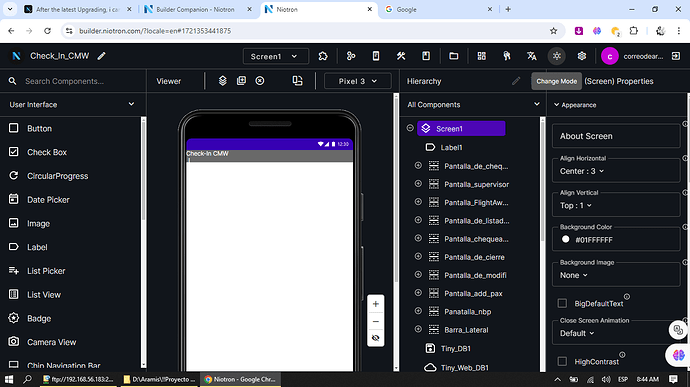Click the layers icon in Viewer bar

[223, 81]
